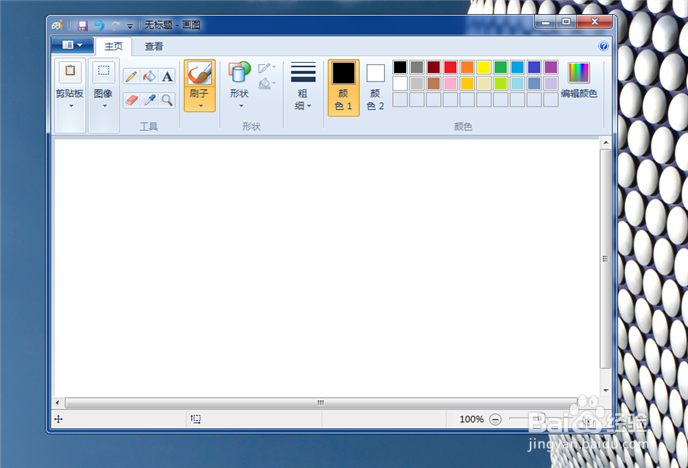The width and height of the screenshot is (688, 468).
Task: Open Paint Help with the question mark icon
Action: click(603, 46)
